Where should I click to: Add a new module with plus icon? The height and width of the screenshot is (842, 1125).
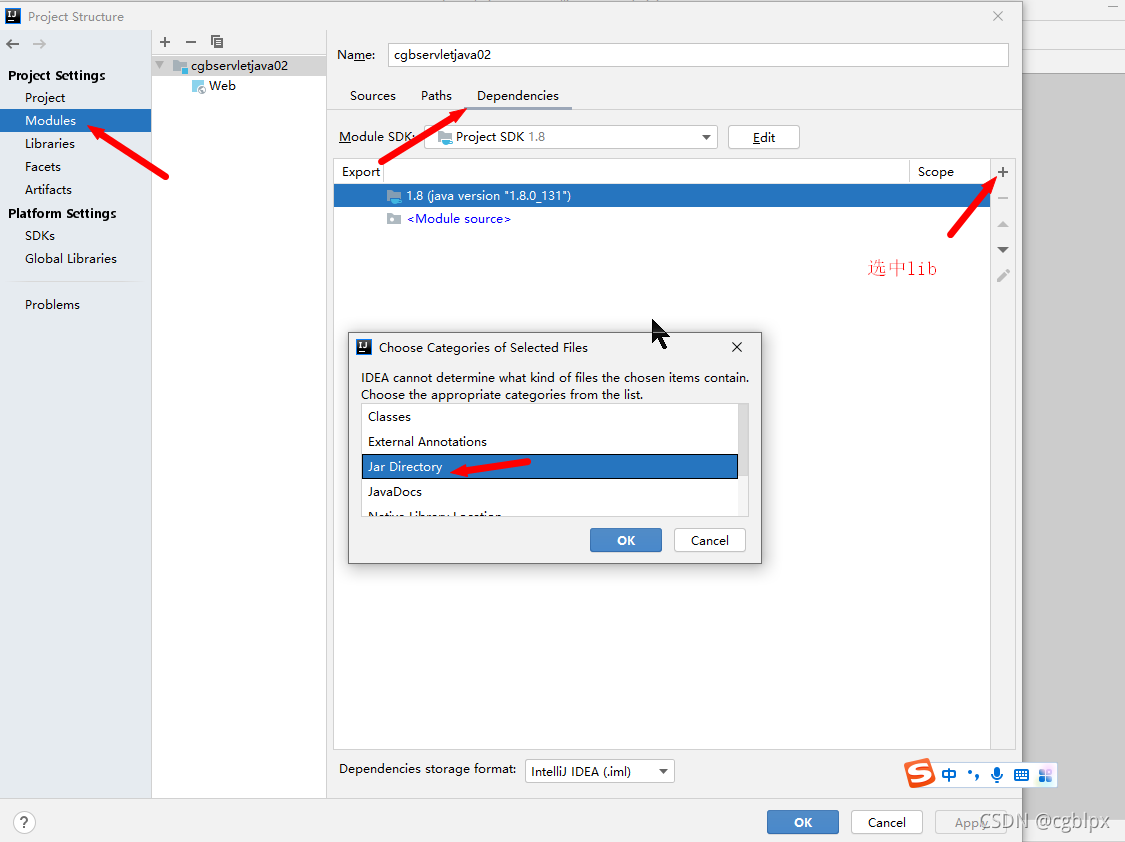165,42
